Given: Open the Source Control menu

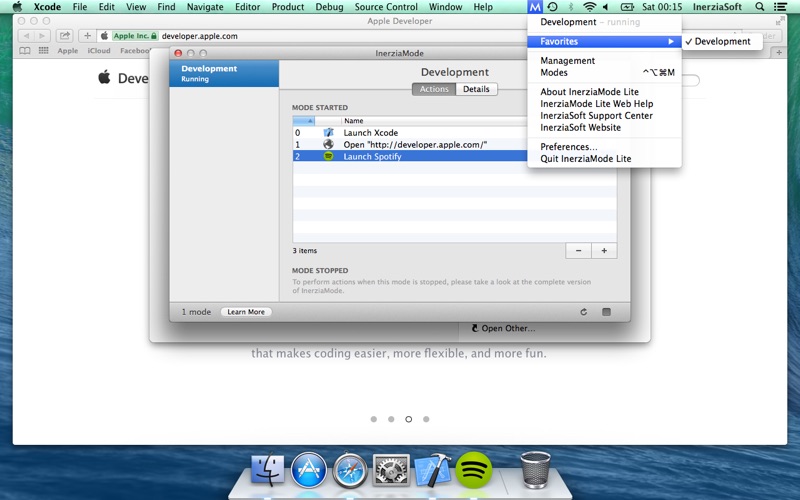Looking at the screenshot, I should pyautogui.click(x=386, y=7).
